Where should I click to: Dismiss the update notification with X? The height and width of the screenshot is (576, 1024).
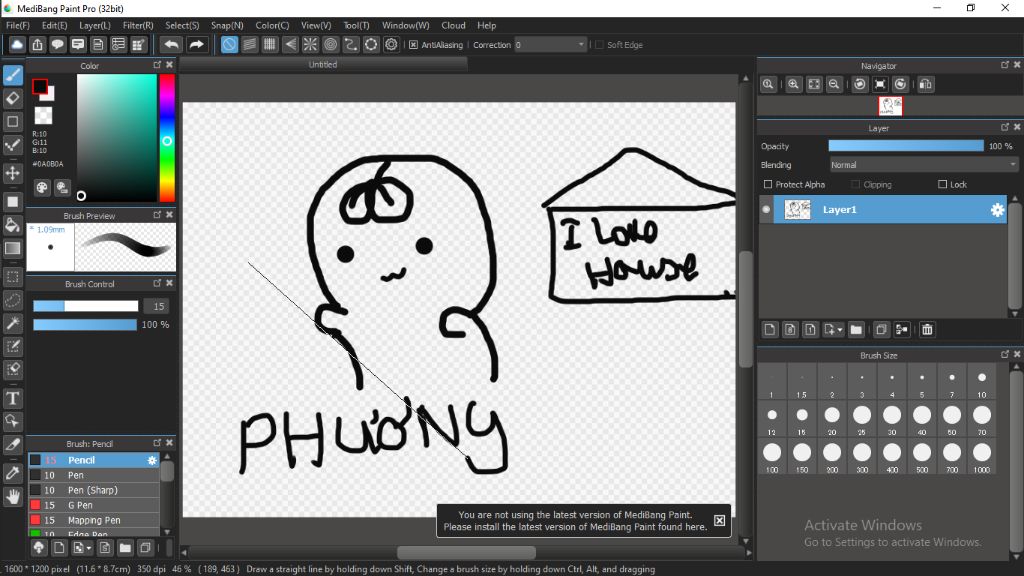tap(719, 520)
